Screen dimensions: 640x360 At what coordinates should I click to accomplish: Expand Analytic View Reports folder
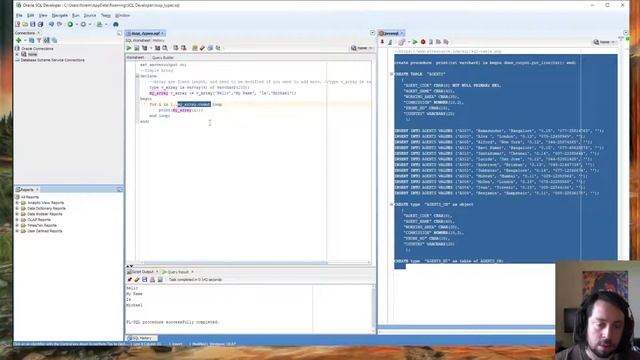(x=17, y=203)
